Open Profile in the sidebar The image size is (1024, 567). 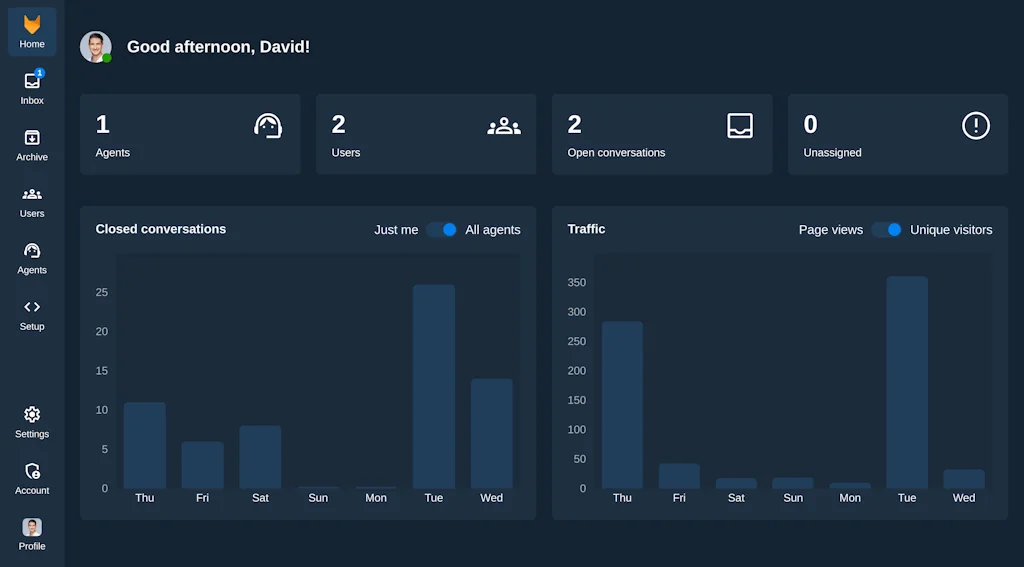32,533
